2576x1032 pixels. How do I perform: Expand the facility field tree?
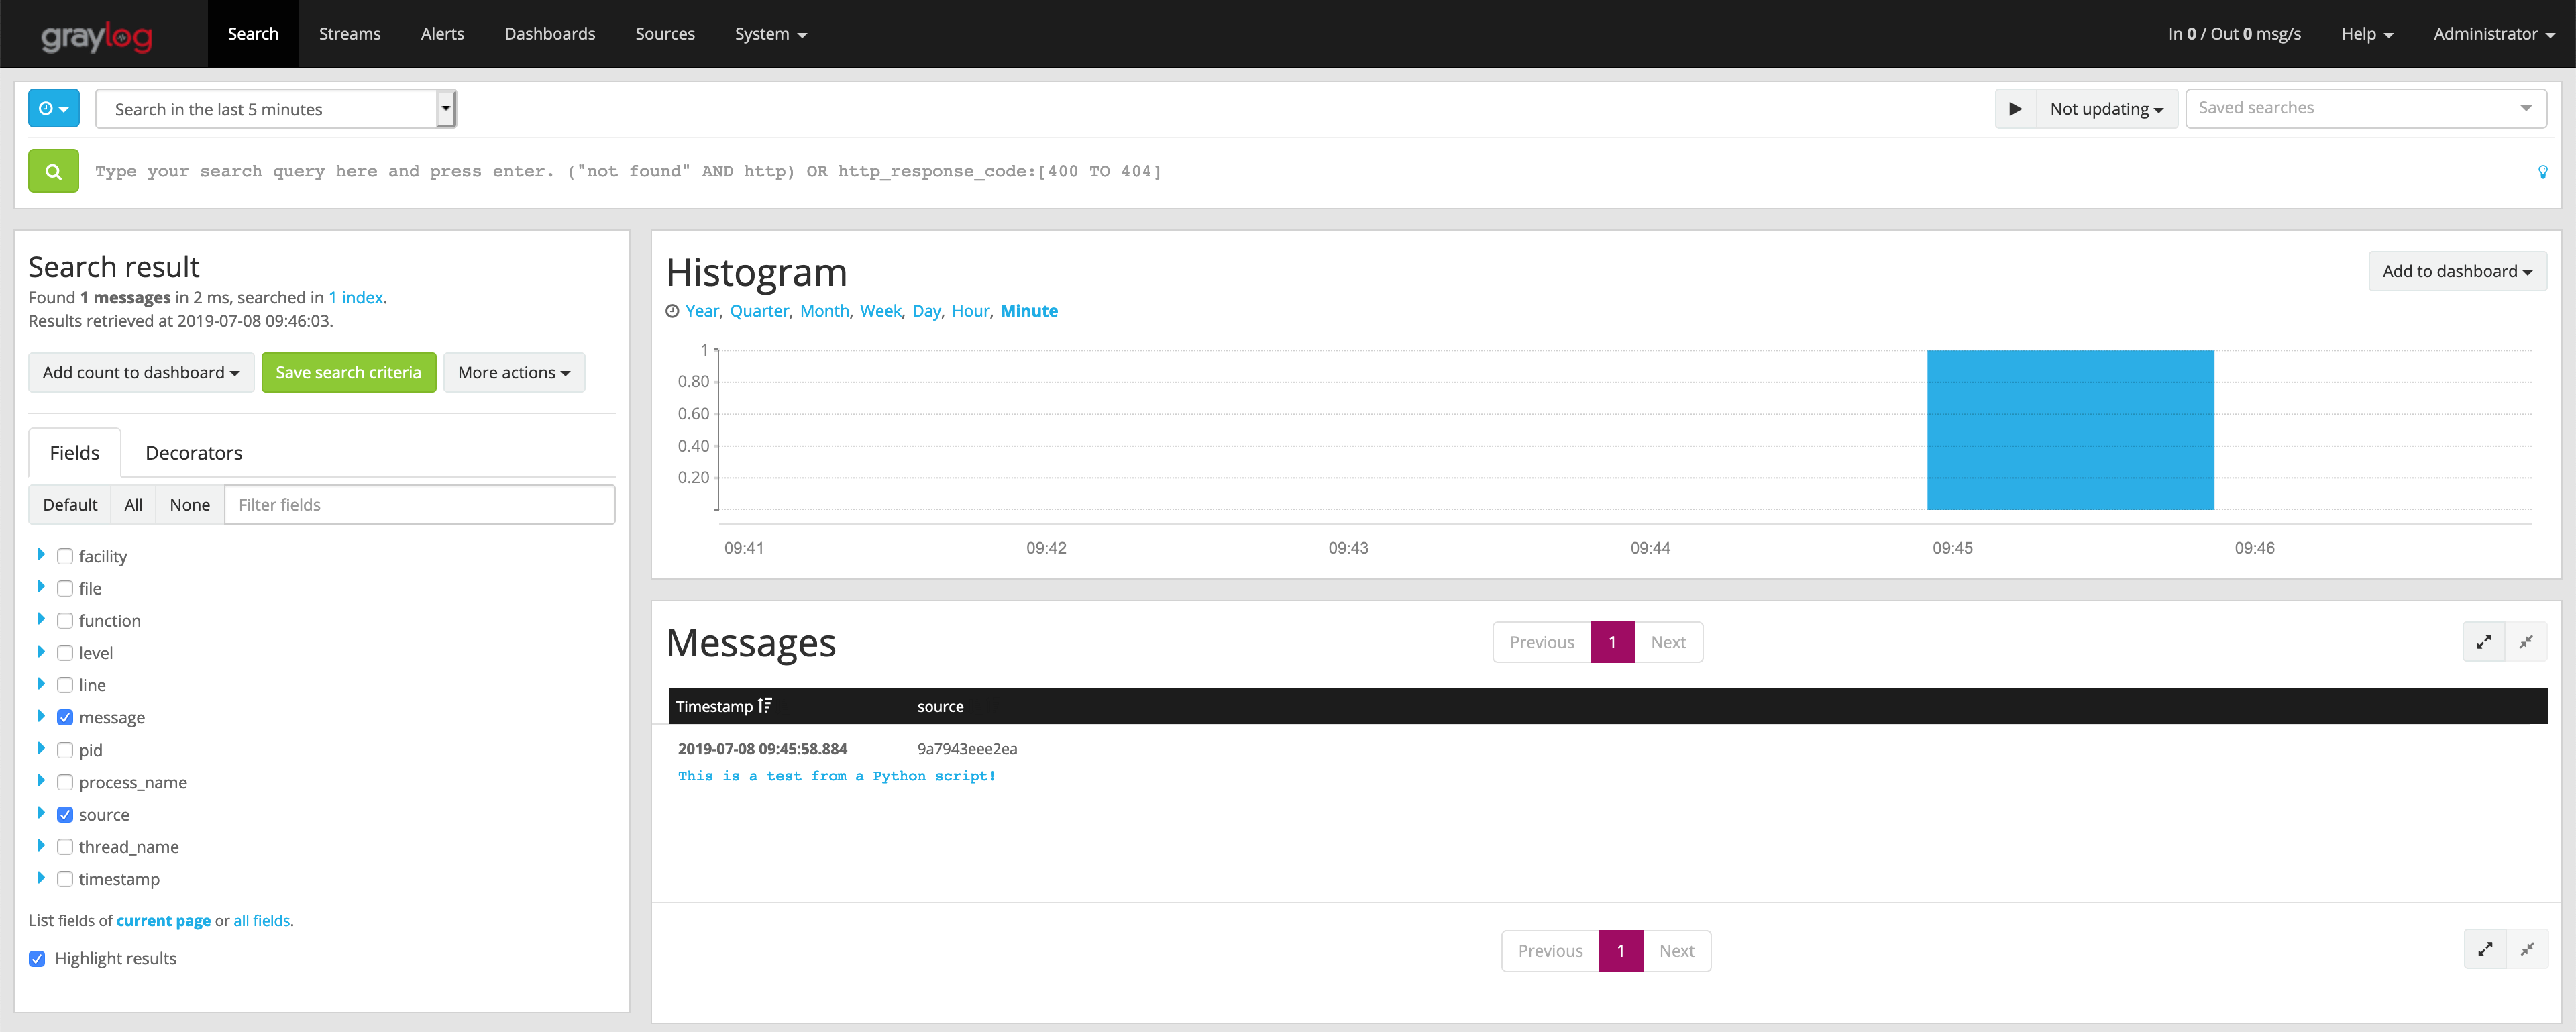(x=41, y=555)
